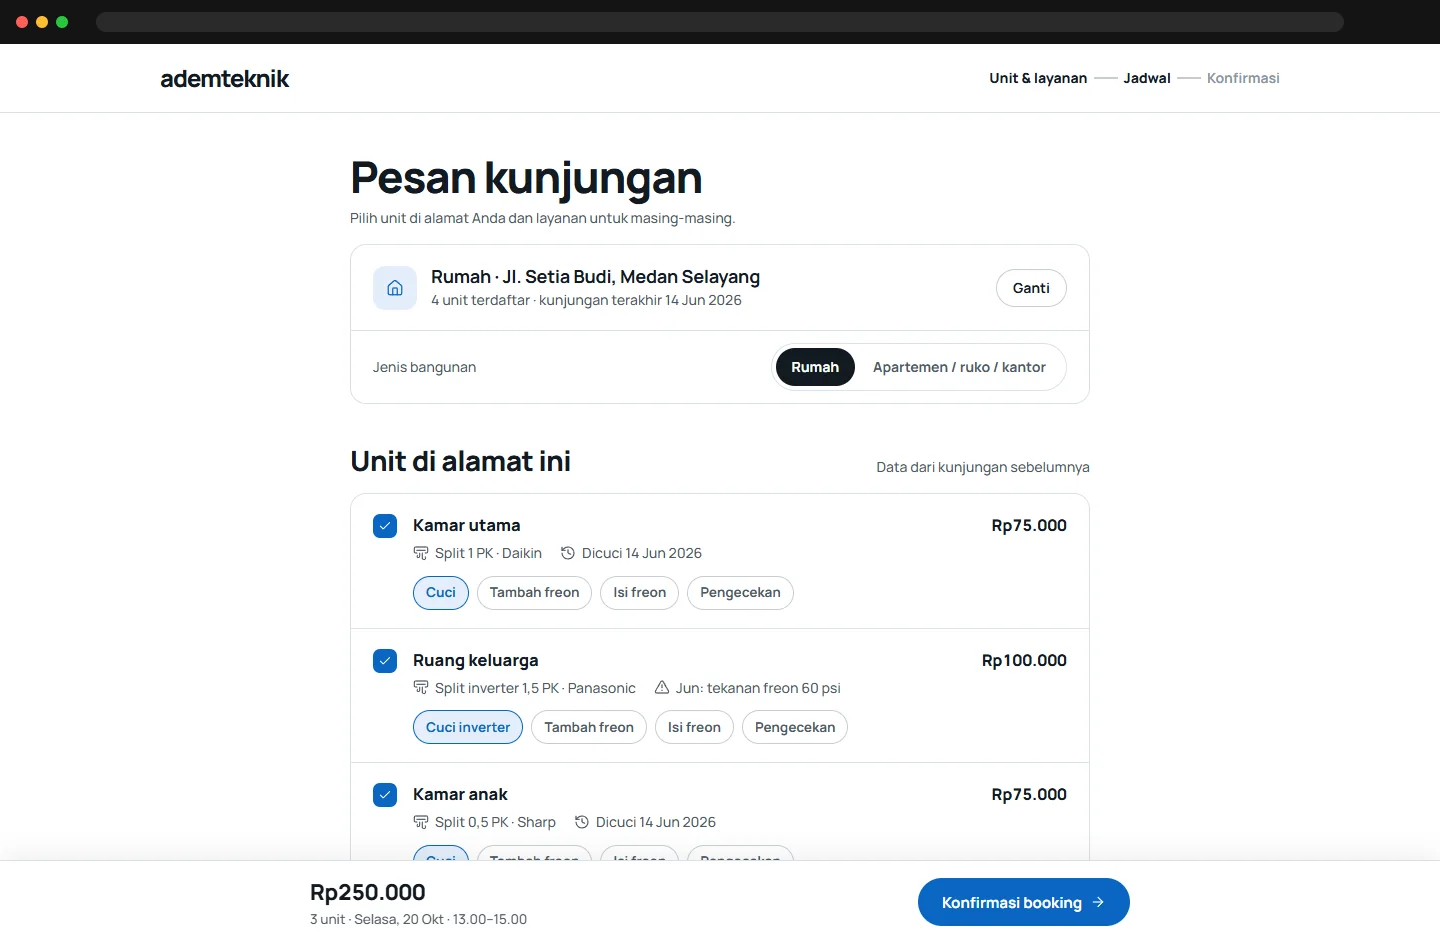
Task: Select Rumah as building type
Action: [x=815, y=367]
